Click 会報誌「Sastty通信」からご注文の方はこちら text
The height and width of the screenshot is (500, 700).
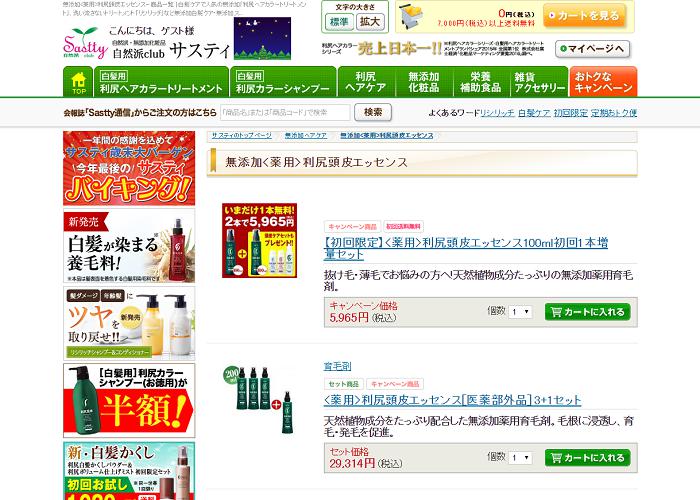click(x=140, y=113)
